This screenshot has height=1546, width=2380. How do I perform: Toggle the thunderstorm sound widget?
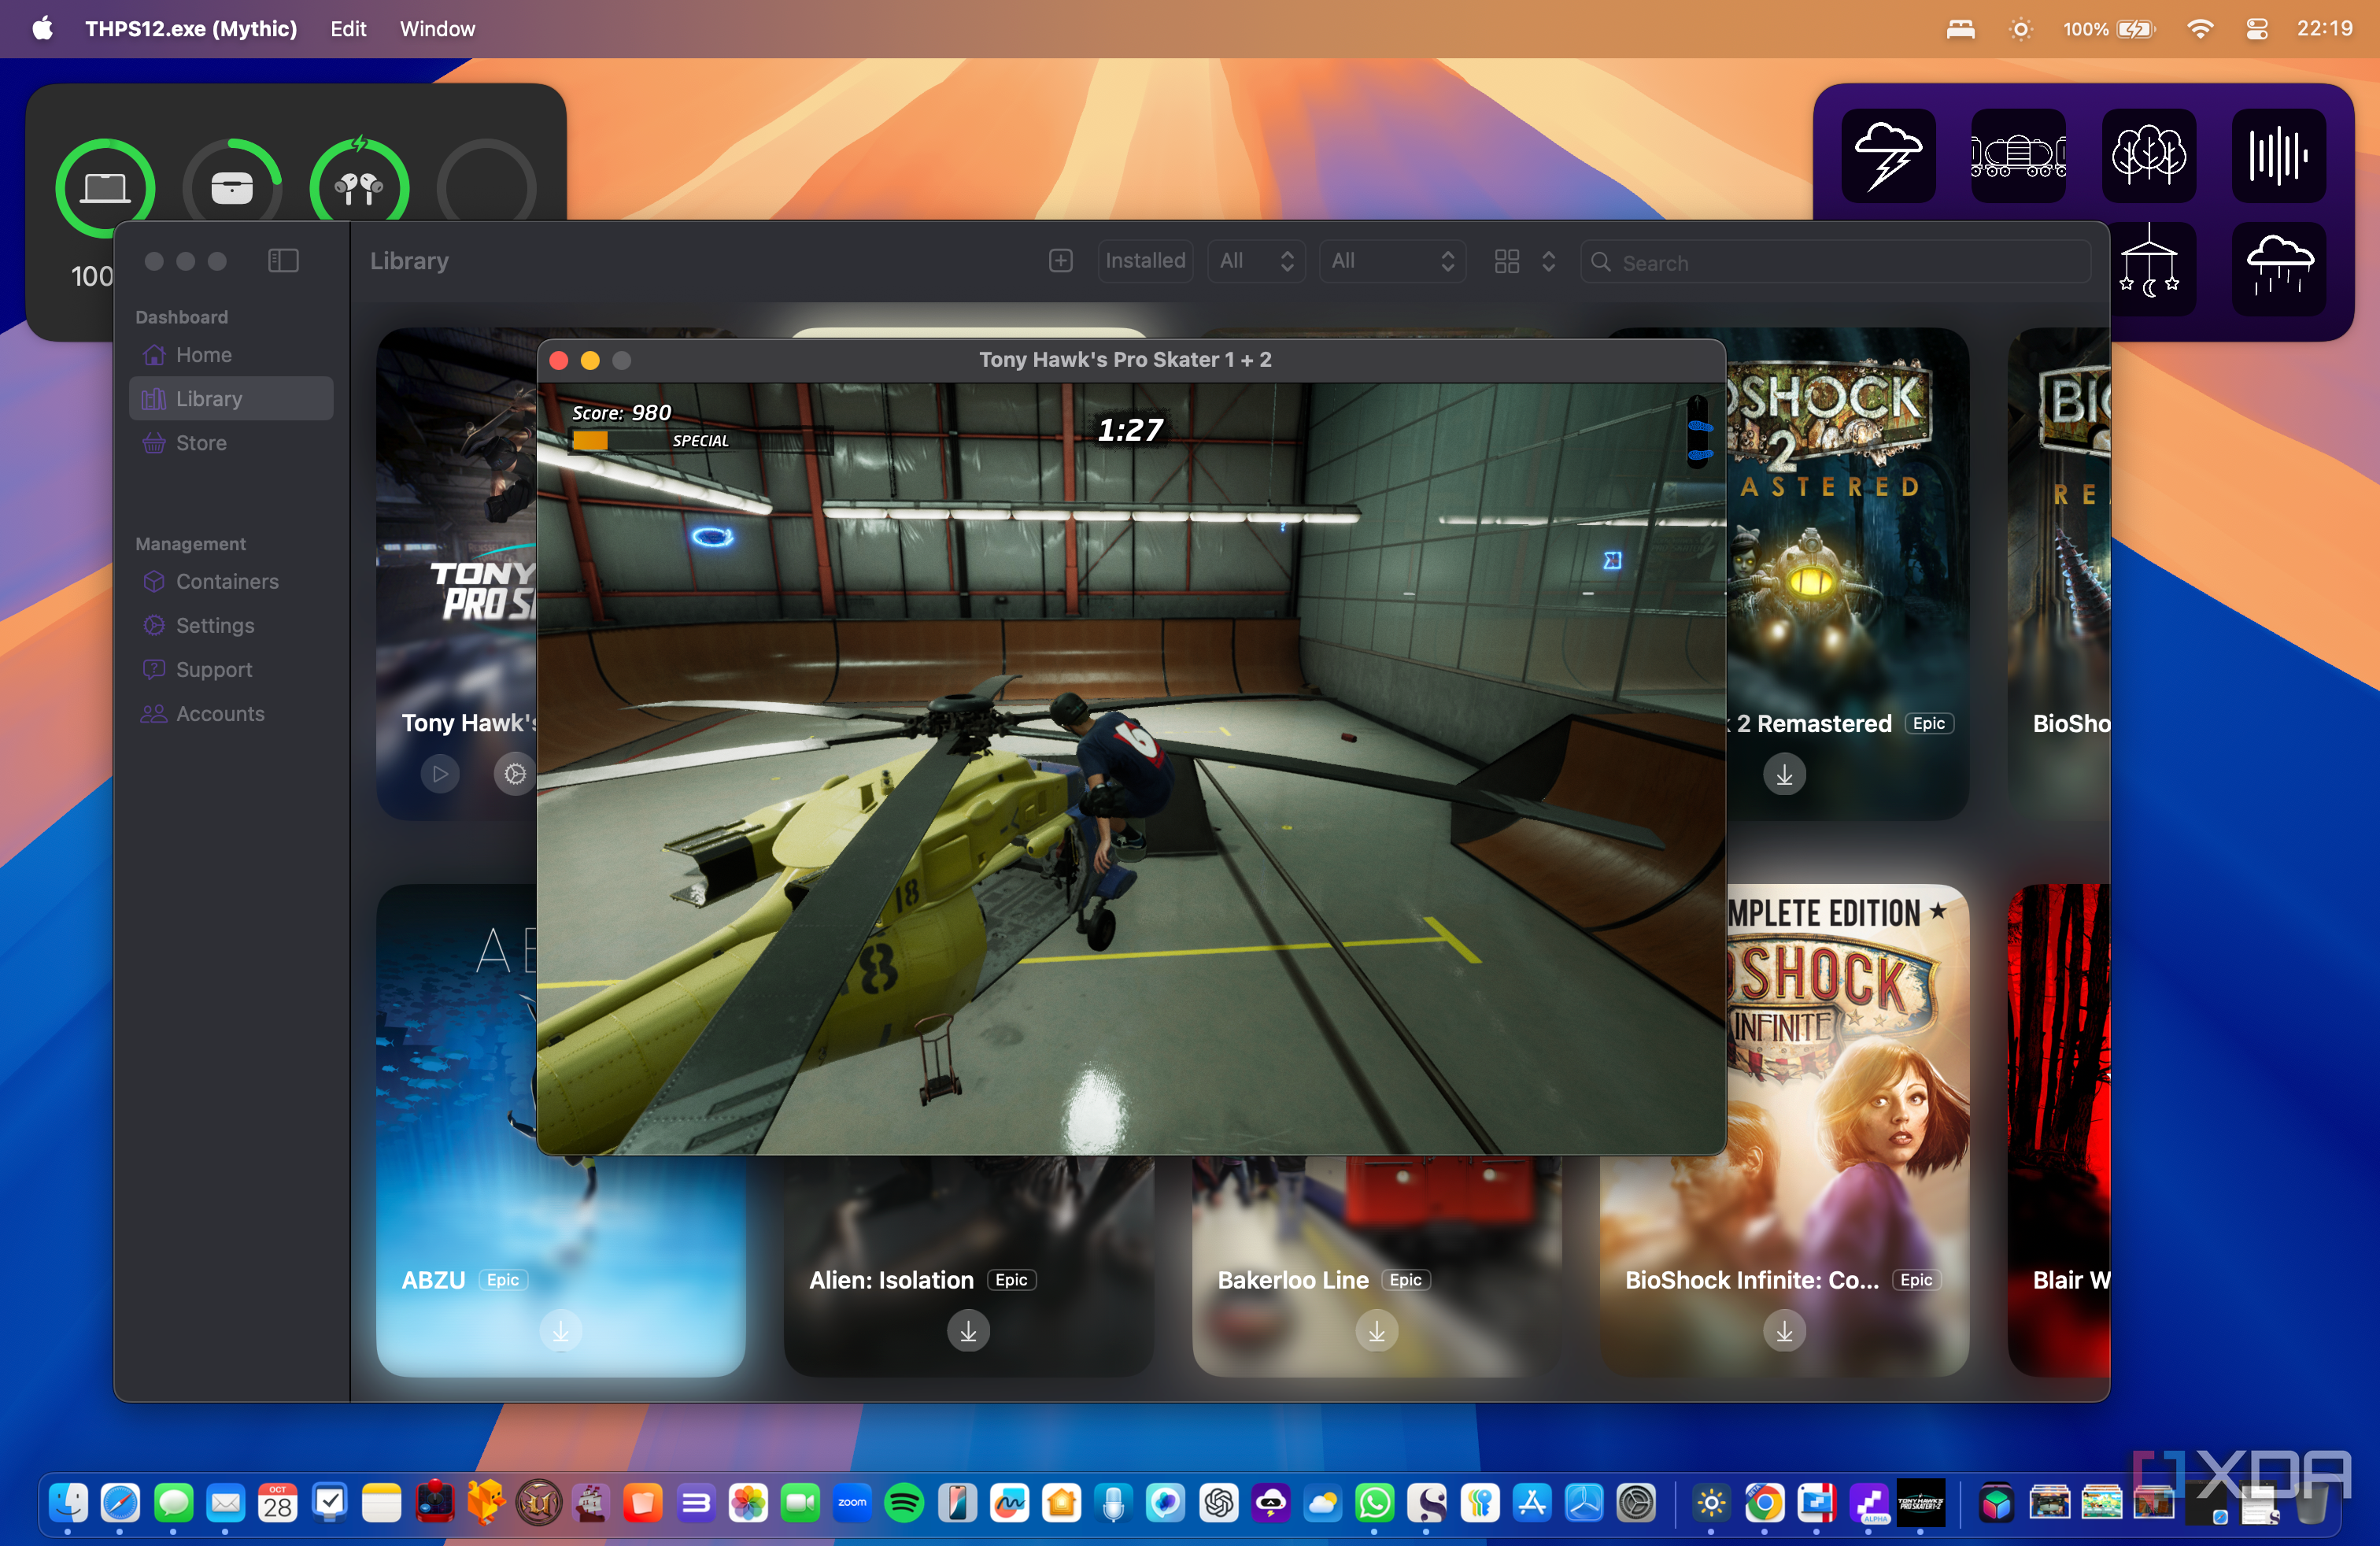1888,155
